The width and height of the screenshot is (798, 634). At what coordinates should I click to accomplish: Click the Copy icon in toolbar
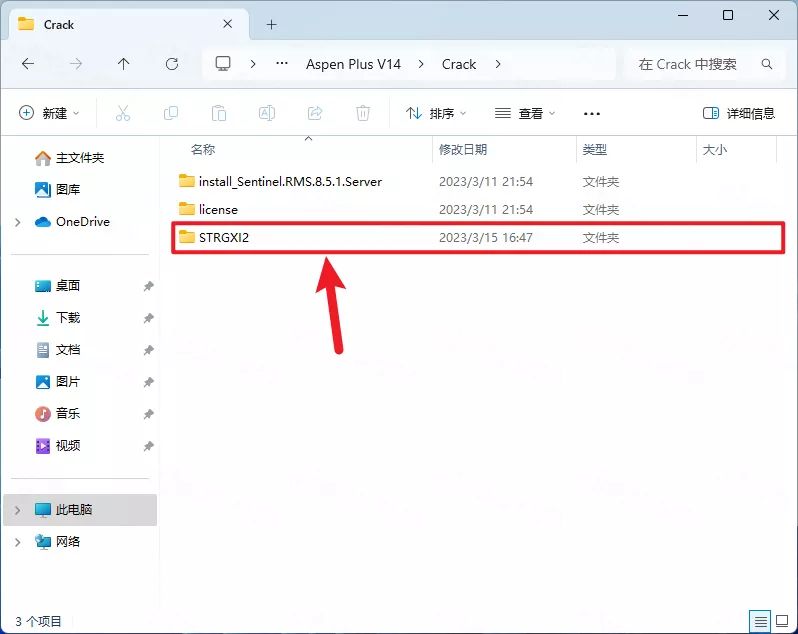pos(171,114)
